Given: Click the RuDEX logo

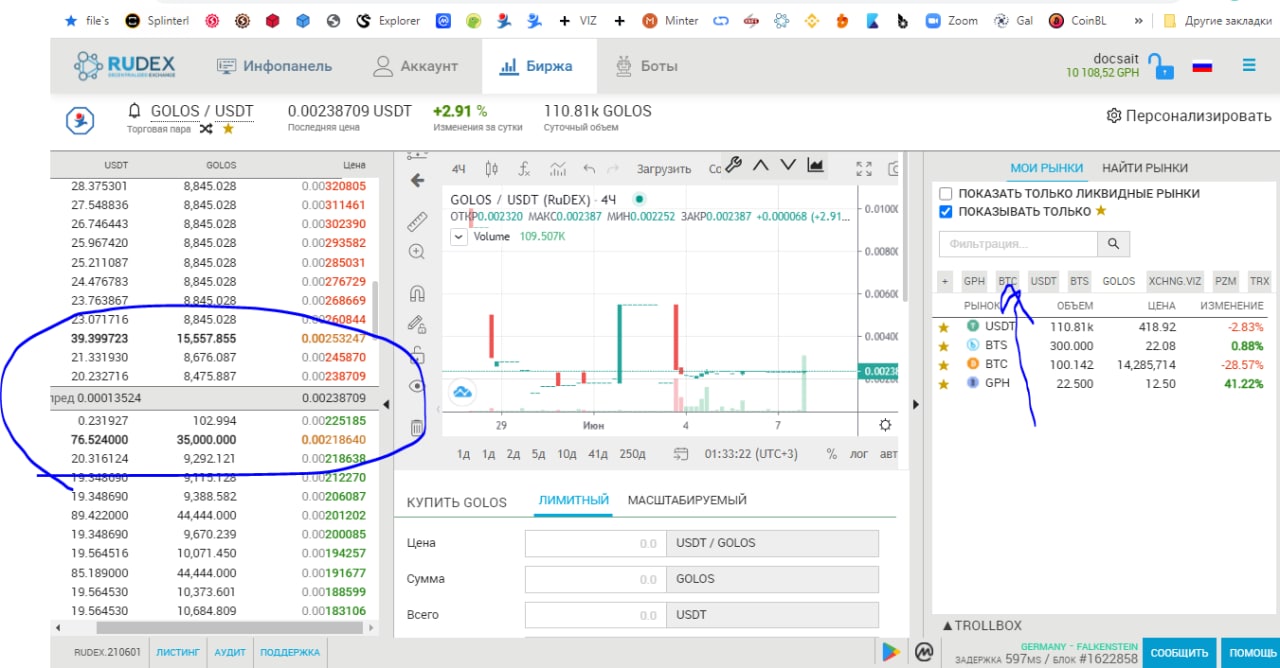Looking at the screenshot, I should coord(125,66).
